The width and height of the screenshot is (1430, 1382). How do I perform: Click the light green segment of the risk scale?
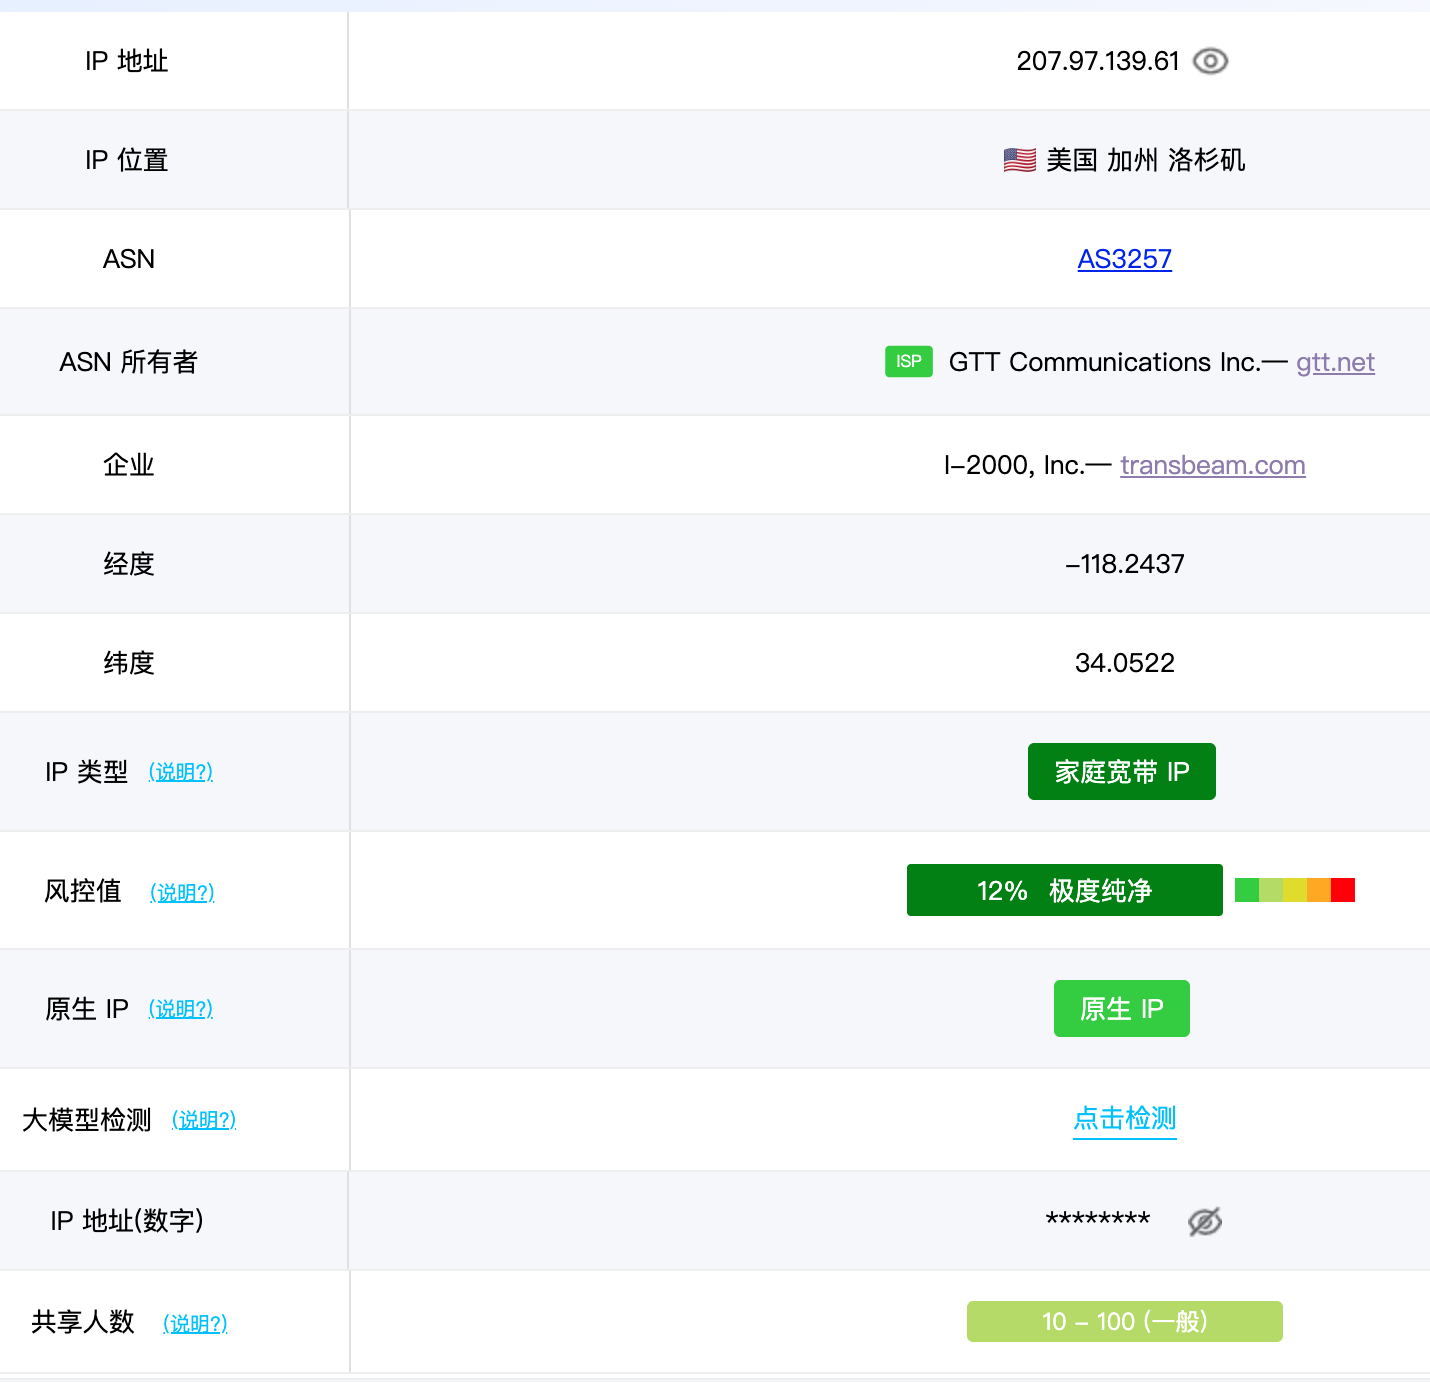(1271, 890)
